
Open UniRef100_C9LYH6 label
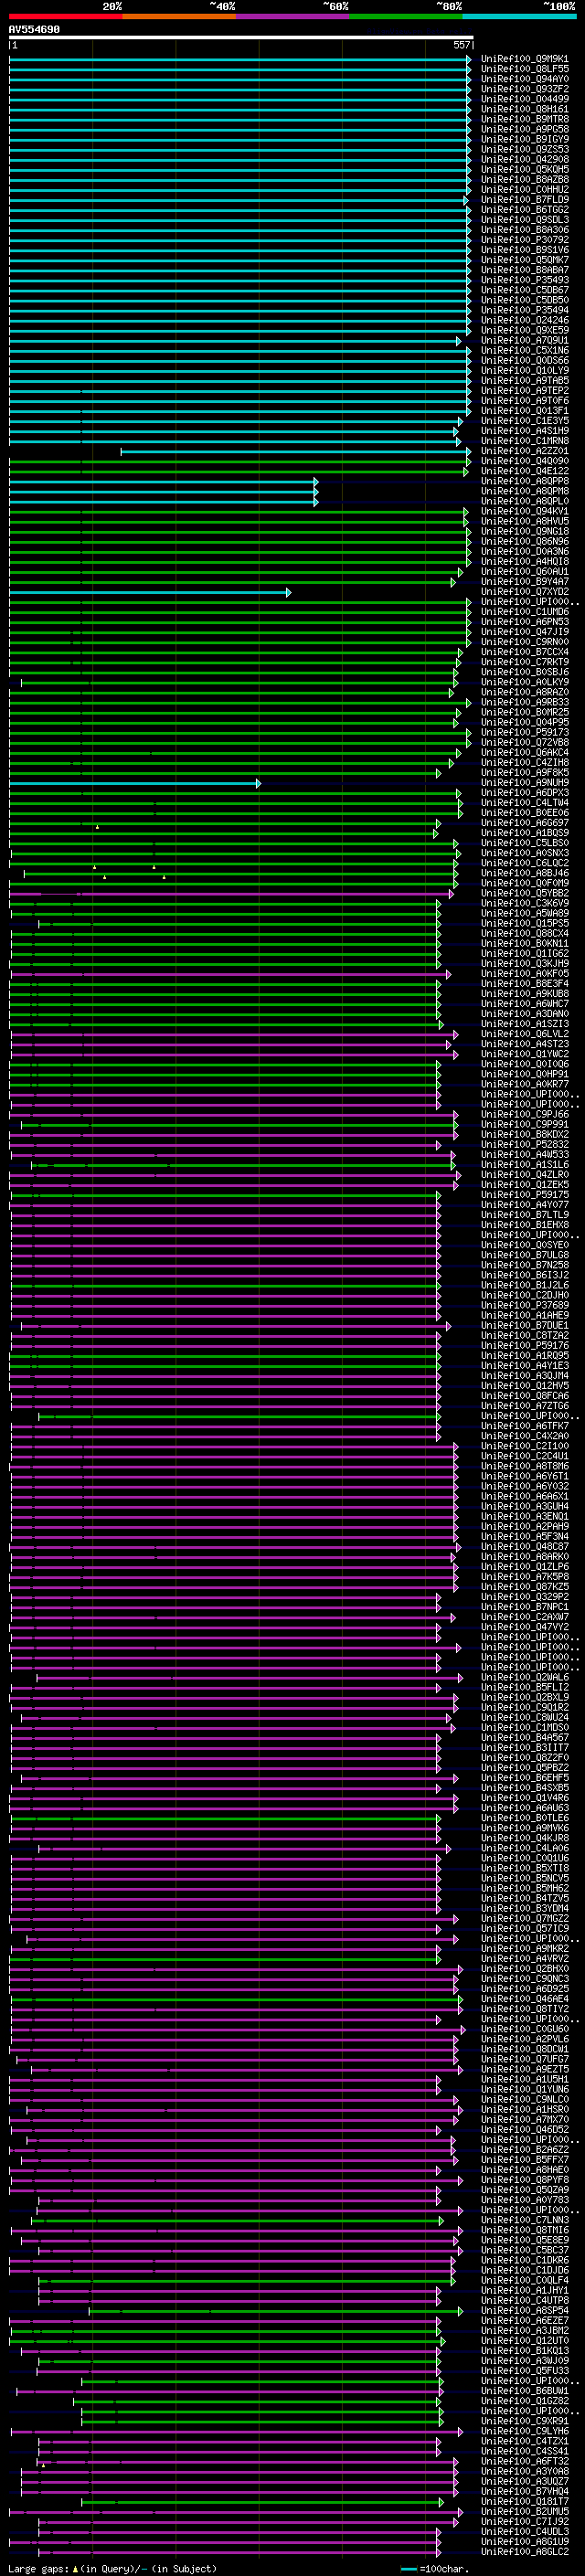[524, 2431]
